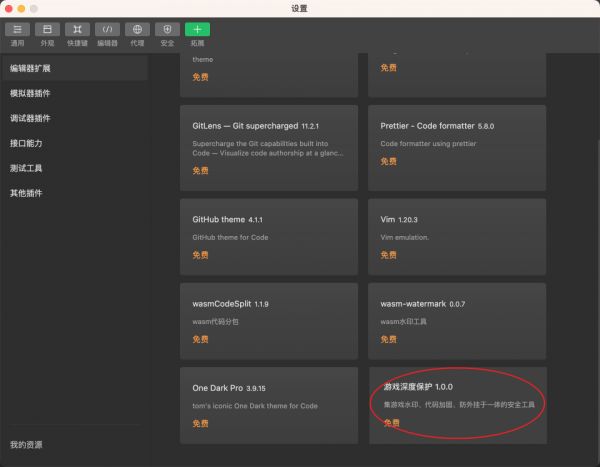Open the 代理 proxy settings tab
The height and width of the screenshot is (467, 600).
pos(137,34)
